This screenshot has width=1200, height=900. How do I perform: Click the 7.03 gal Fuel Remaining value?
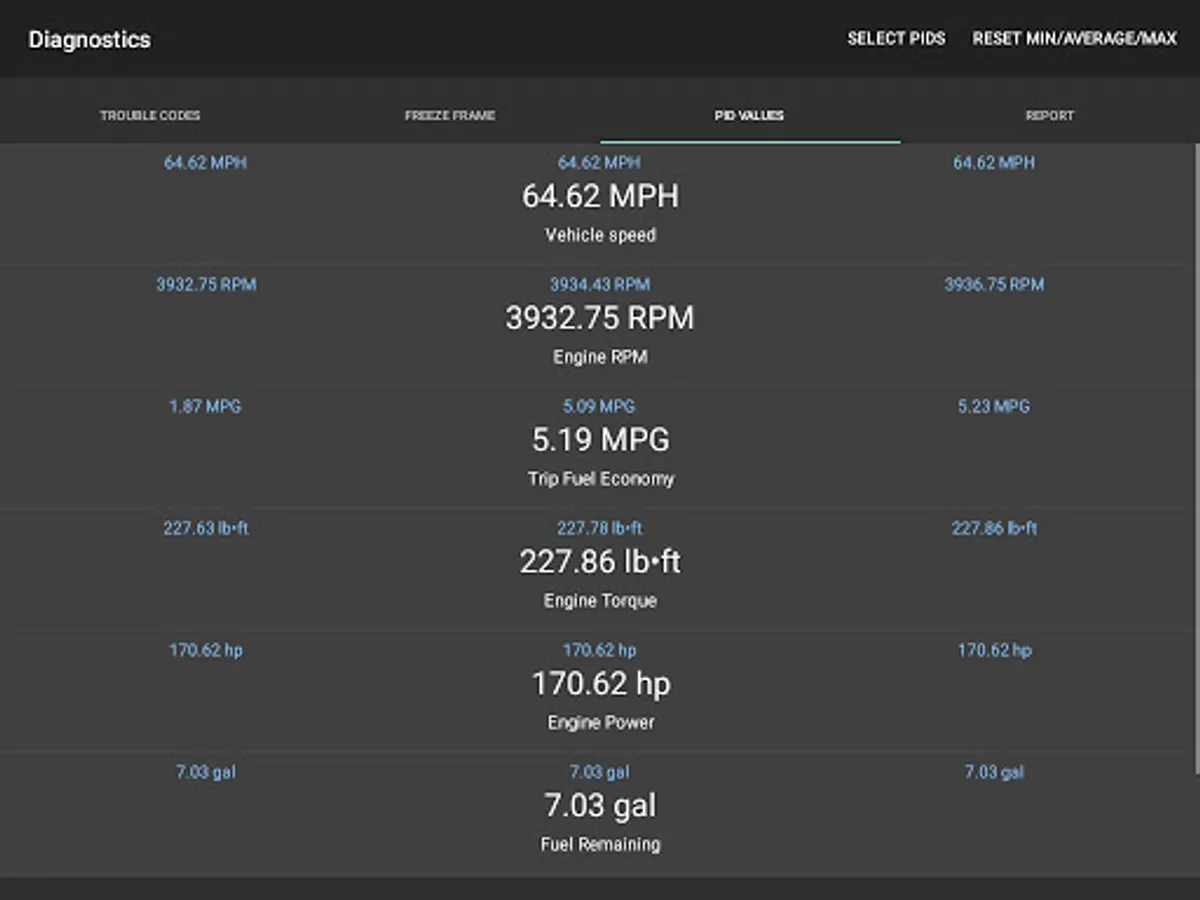point(600,806)
